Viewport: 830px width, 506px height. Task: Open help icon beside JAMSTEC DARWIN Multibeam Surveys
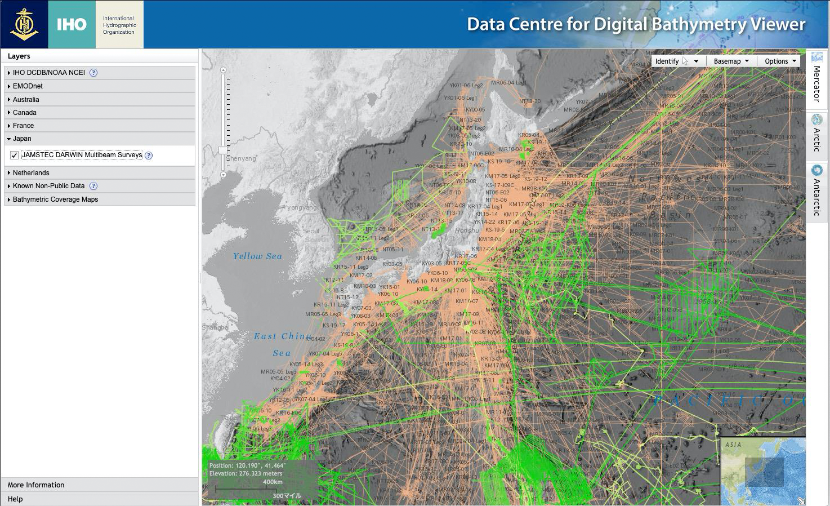[x=149, y=156]
